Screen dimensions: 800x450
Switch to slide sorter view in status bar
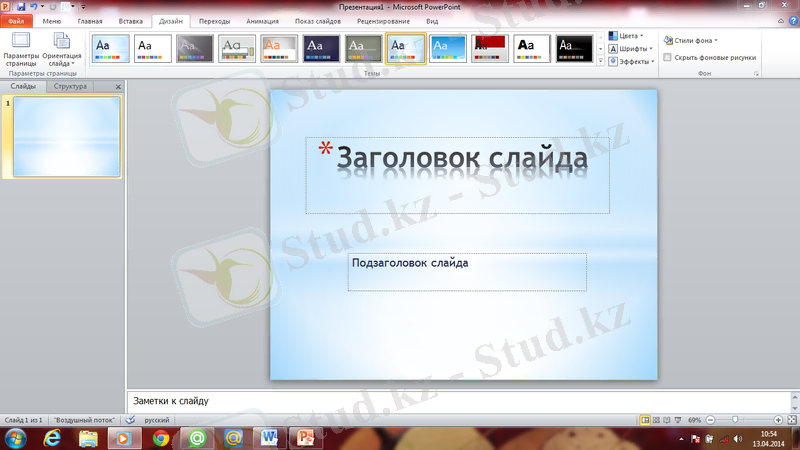coord(657,420)
